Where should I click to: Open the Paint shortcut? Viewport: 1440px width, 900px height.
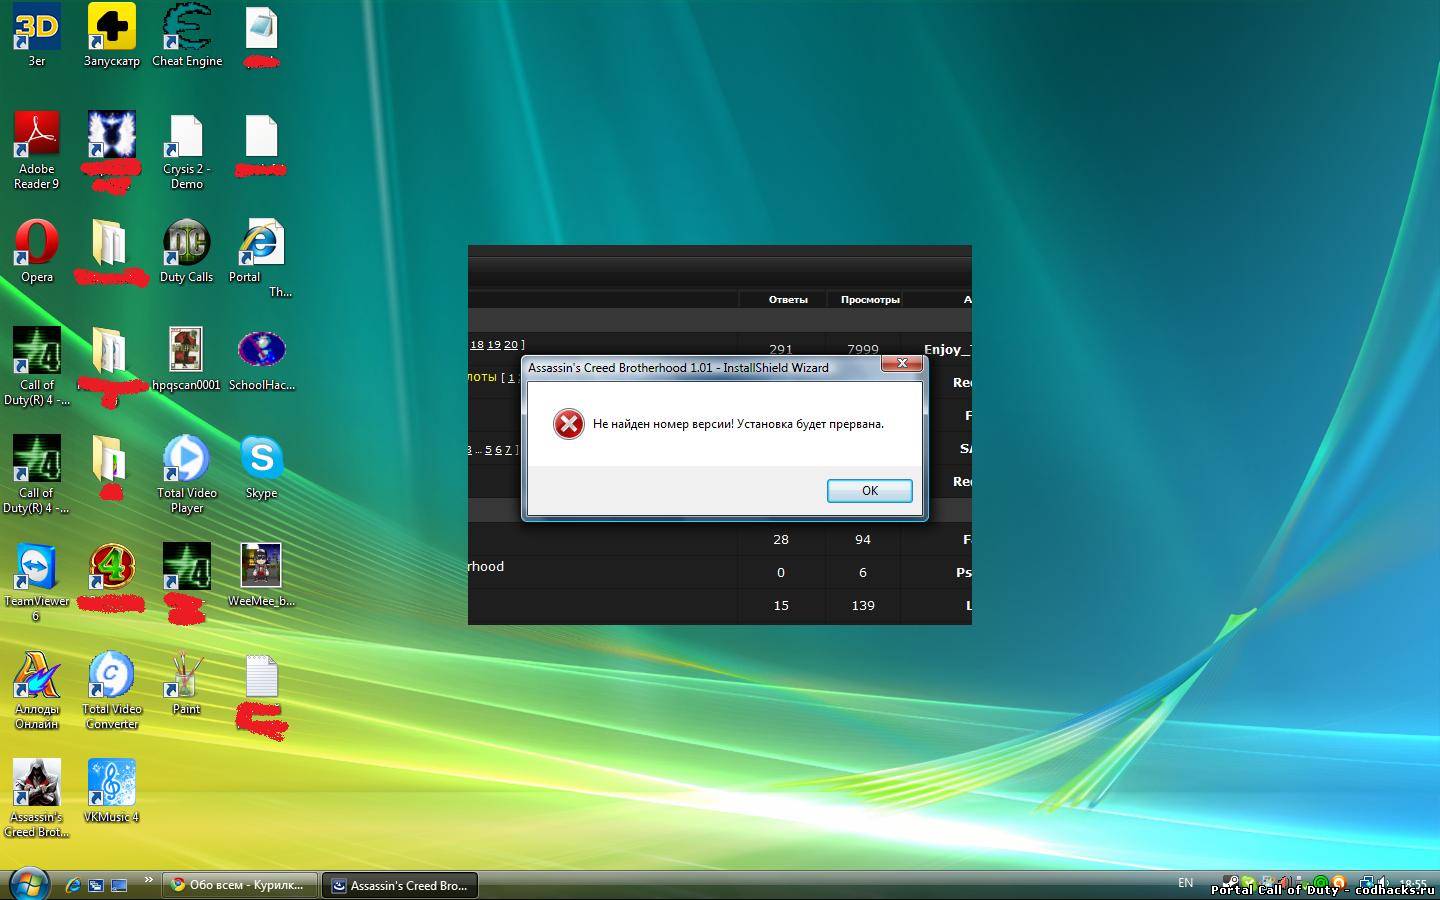(x=187, y=683)
